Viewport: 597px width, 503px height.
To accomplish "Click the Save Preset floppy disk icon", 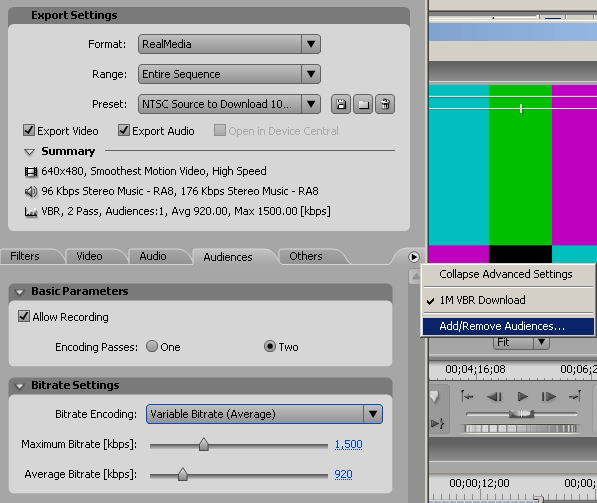I will point(341,104).
